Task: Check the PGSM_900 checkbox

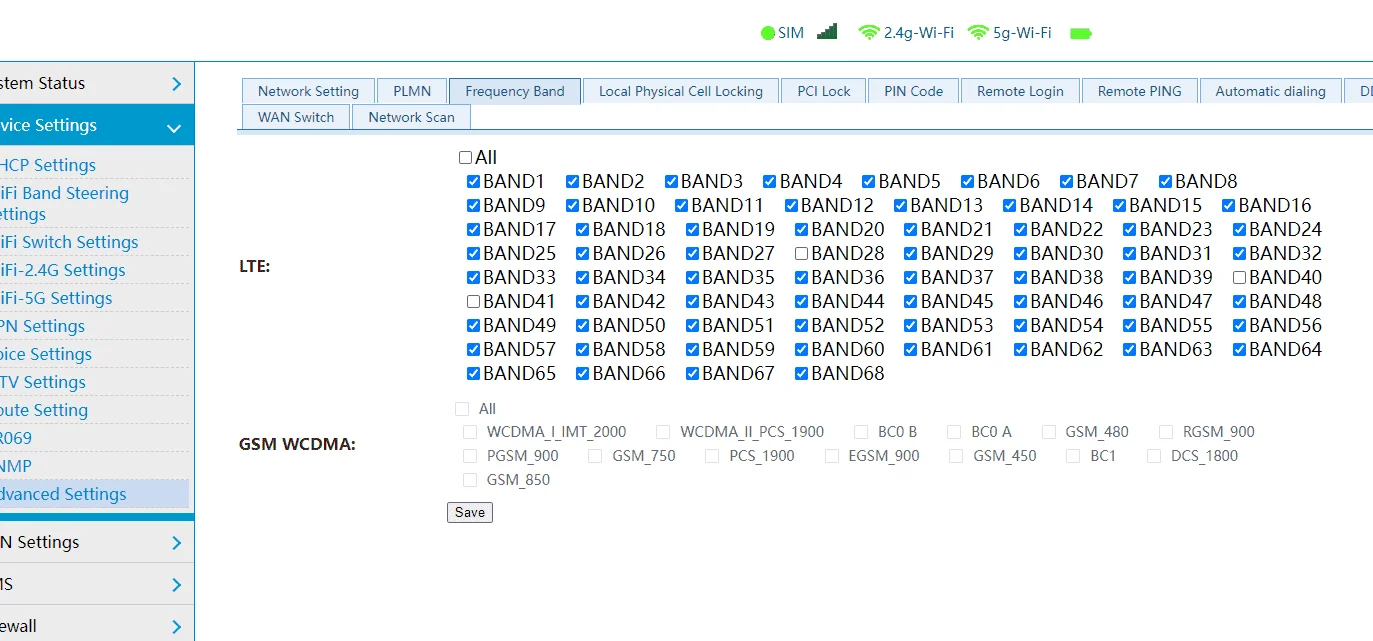Action: (x=470, y=456)
